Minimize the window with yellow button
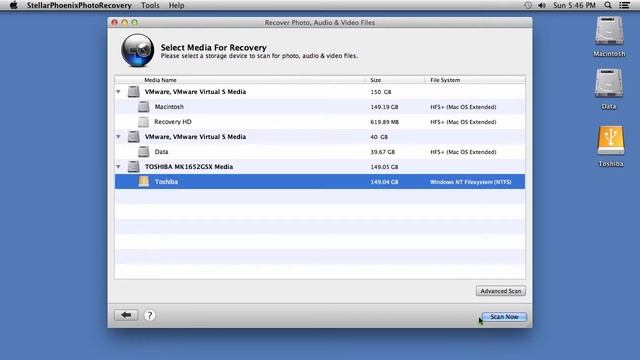 tap(124, 22)
